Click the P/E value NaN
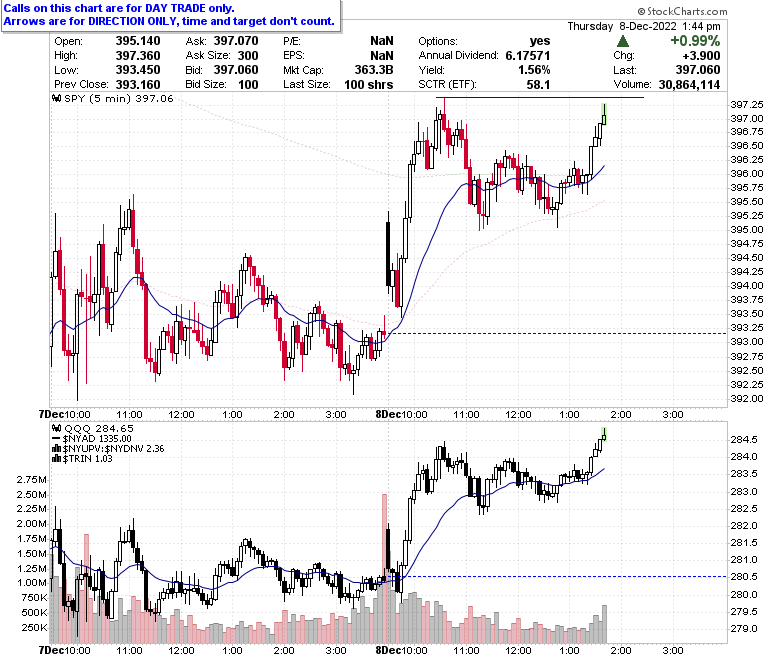780x659 pixels. (382, 41)
